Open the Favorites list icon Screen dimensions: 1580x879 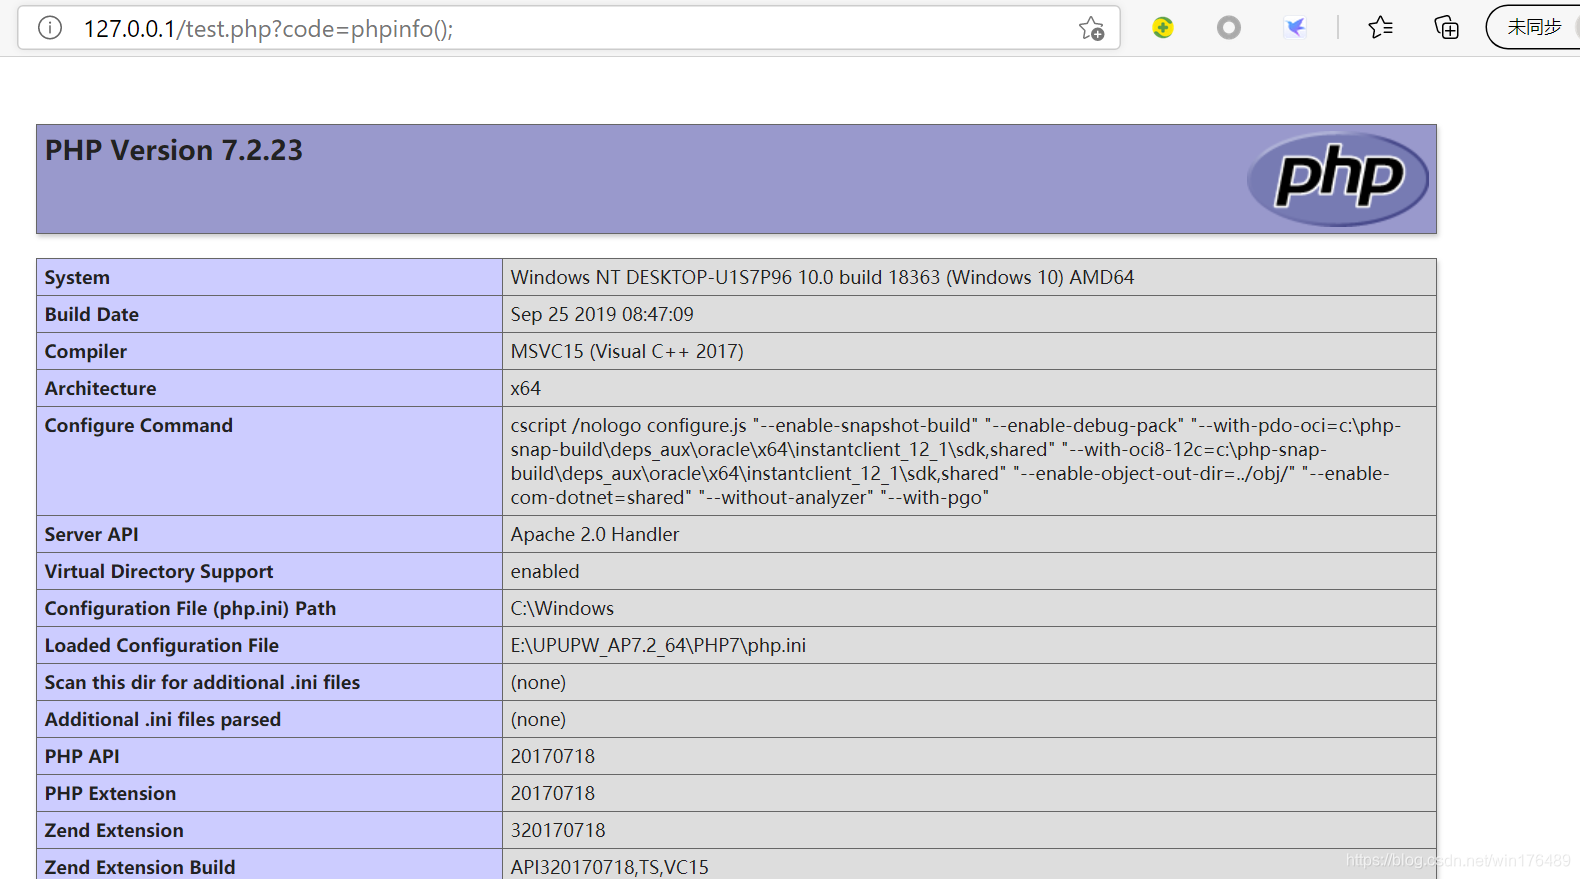click(1381, 28)
